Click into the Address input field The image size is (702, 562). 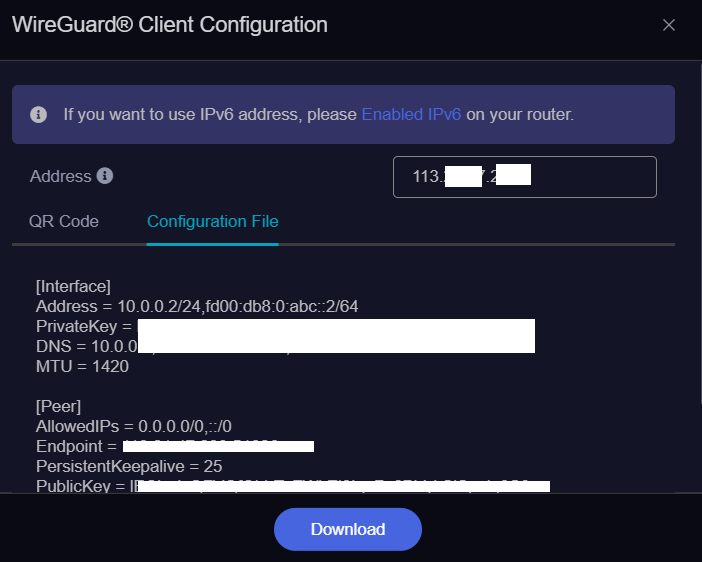tap(524, 177)
